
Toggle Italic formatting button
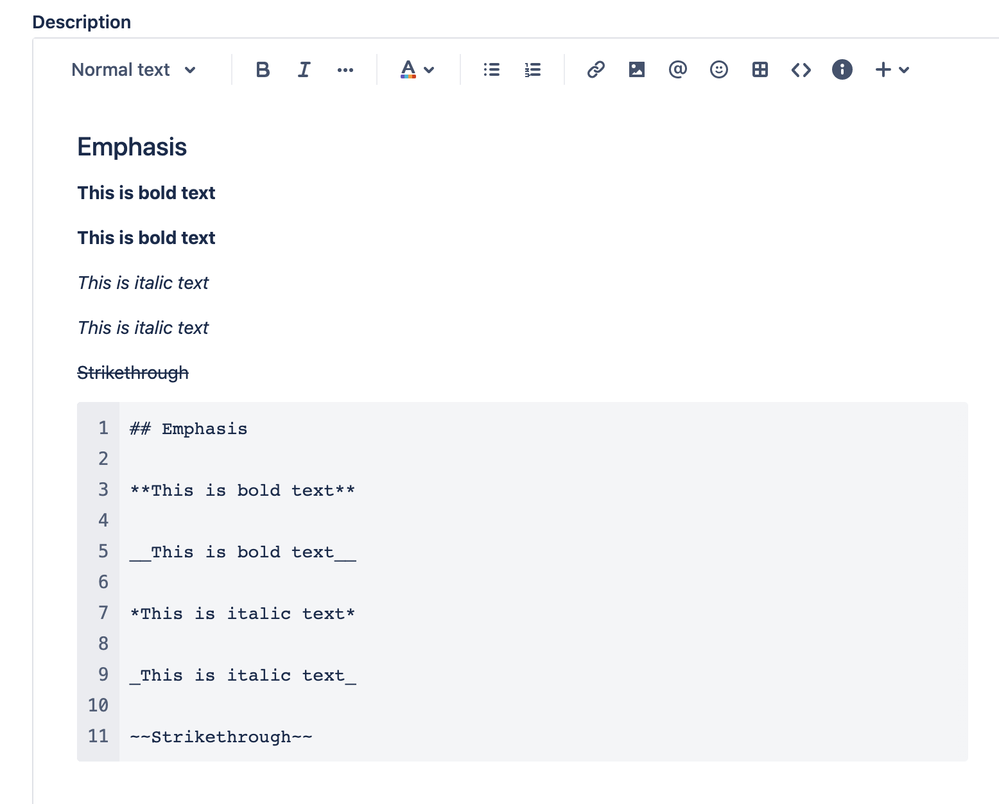[x=304, y=69]
